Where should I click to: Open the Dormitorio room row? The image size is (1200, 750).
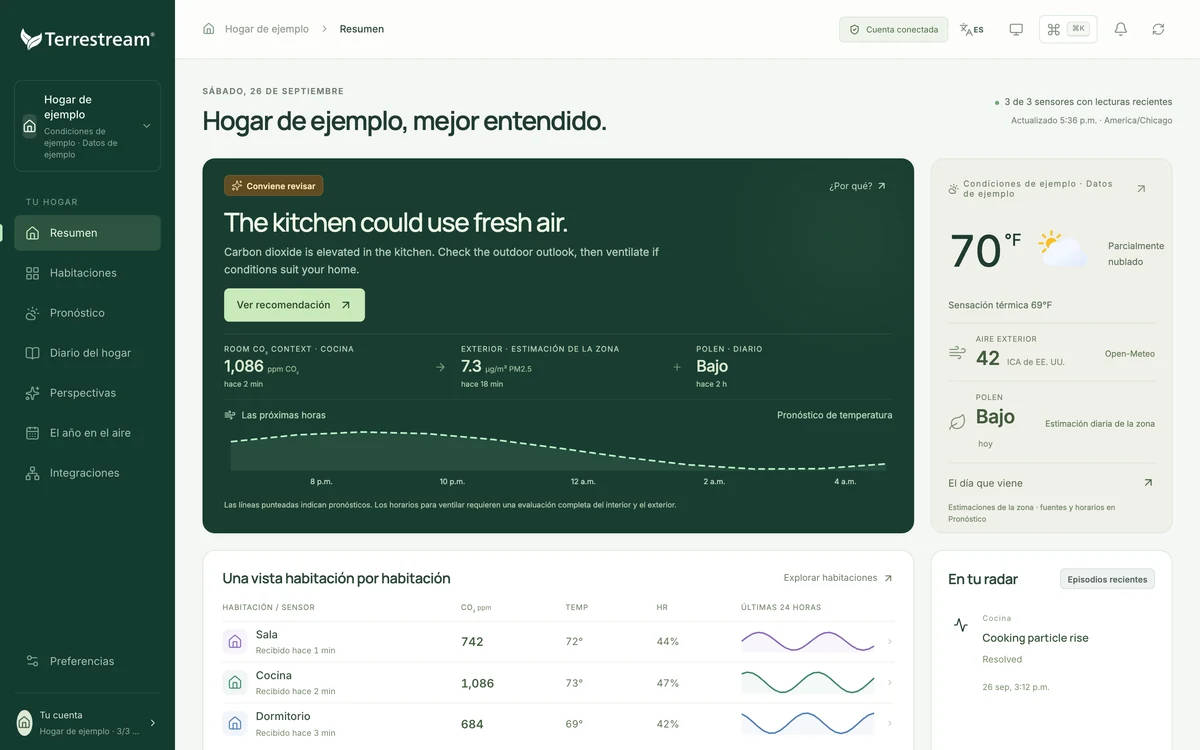pyautogui.click(x=558, y=724)
